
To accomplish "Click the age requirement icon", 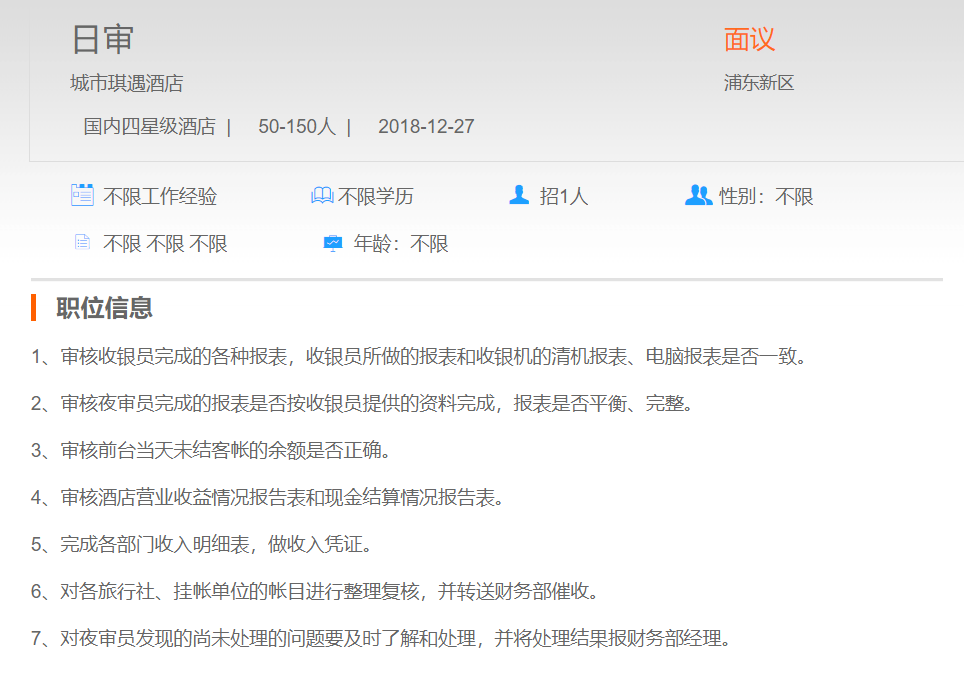I will point(333,243).
